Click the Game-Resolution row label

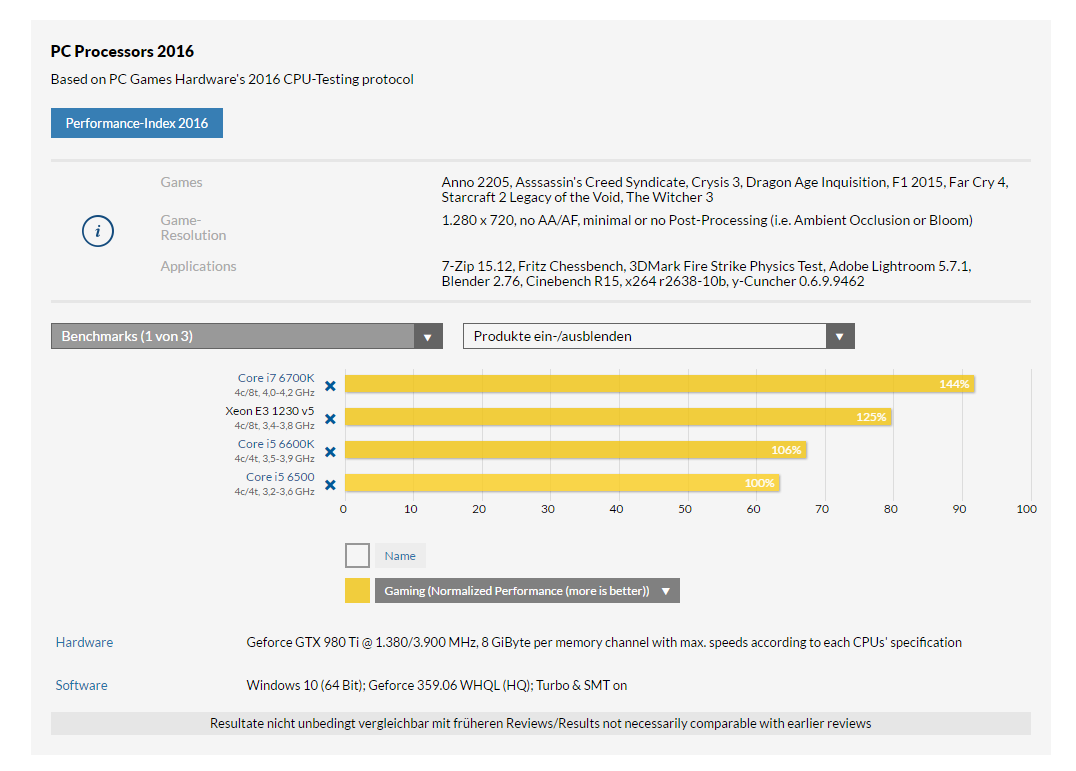[193, 228]
